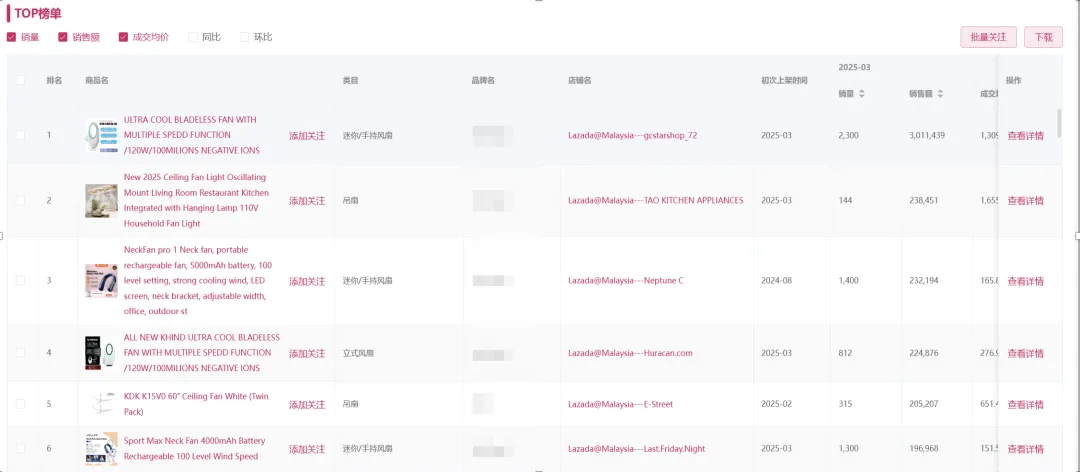Open KHIND bladeless fan thumbnail in row 4
Screen dimensions: 1080x472
101,353
